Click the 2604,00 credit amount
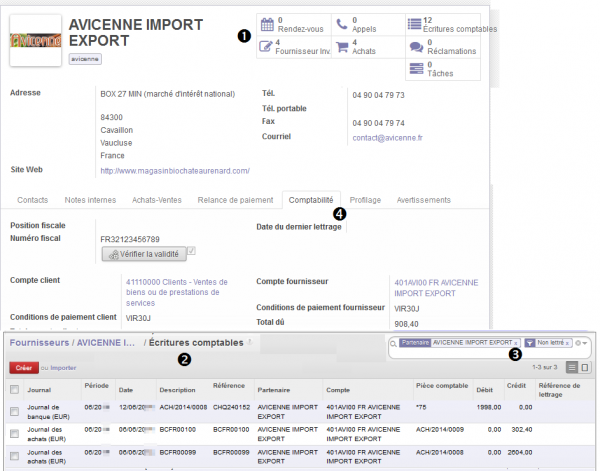The height and width of the screenshot is (471, 600). [520, 452]
